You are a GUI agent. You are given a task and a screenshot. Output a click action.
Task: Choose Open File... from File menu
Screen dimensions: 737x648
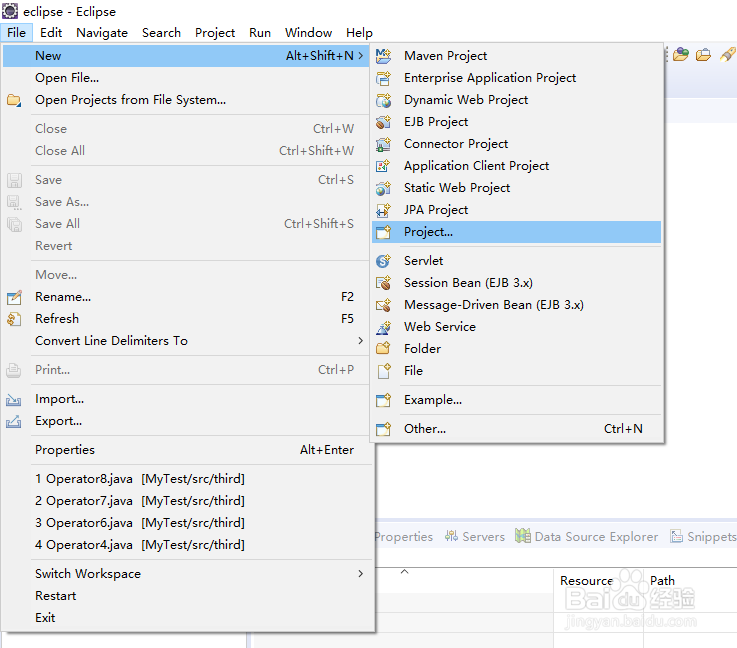click(x=186, y=78)
